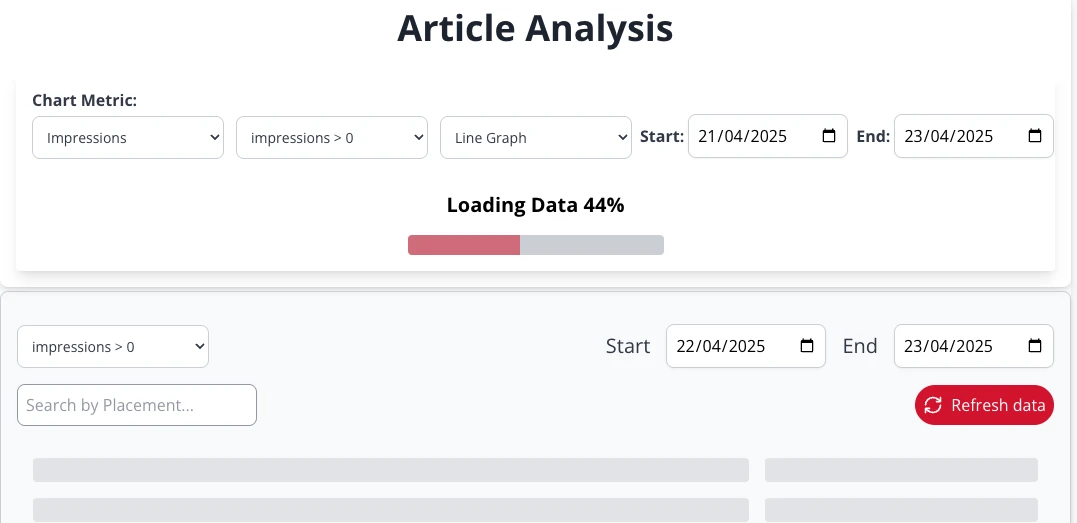Open the Impressions chart metric dropdown
The image size is (1077, 523).
point(128,138)
